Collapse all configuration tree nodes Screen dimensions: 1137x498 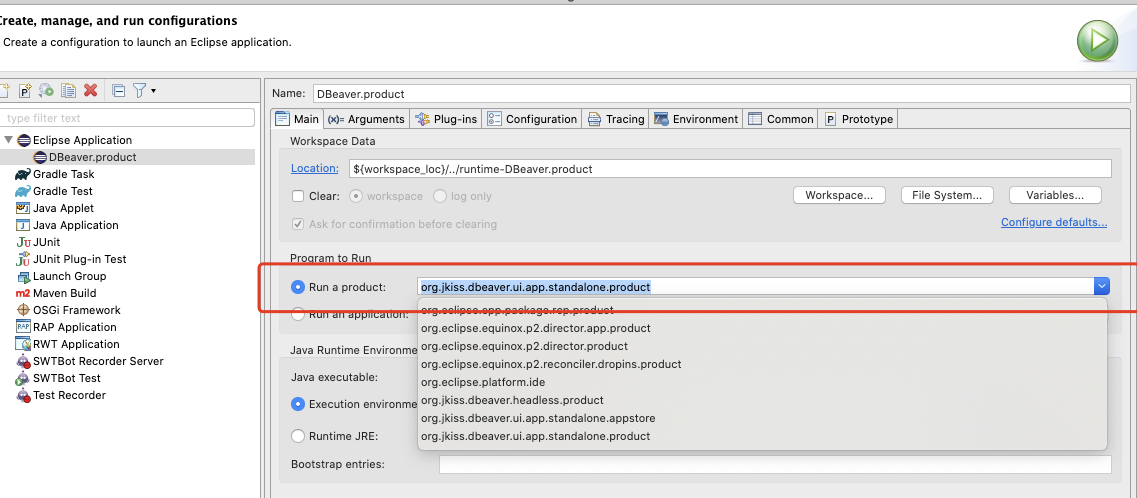pos(119,91)
